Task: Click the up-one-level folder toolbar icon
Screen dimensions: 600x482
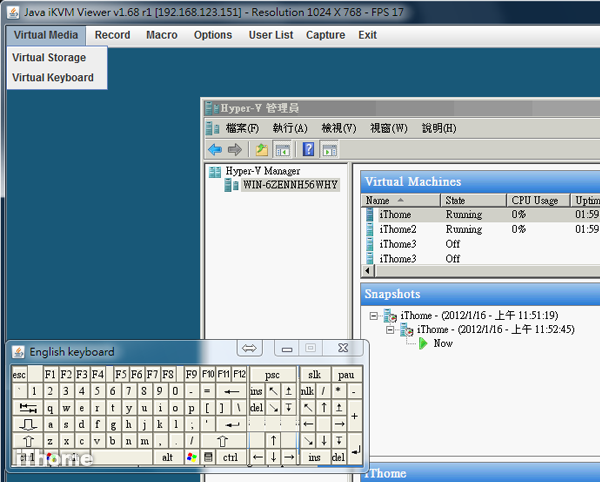Action: (x=261, y=150)
